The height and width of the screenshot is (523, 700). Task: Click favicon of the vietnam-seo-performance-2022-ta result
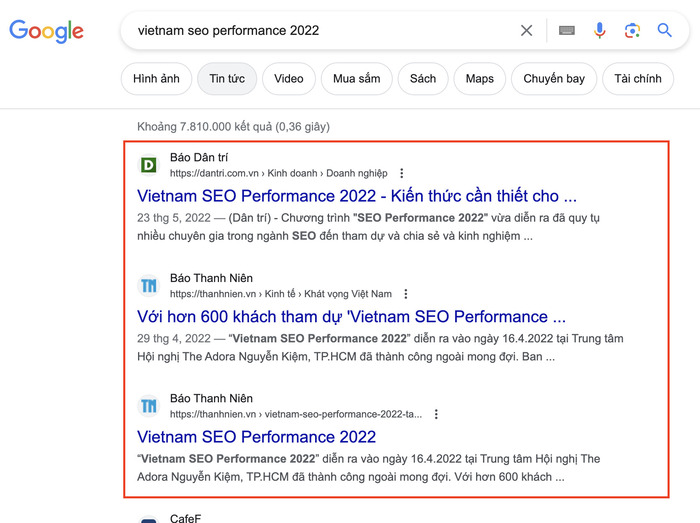(149, 406)
